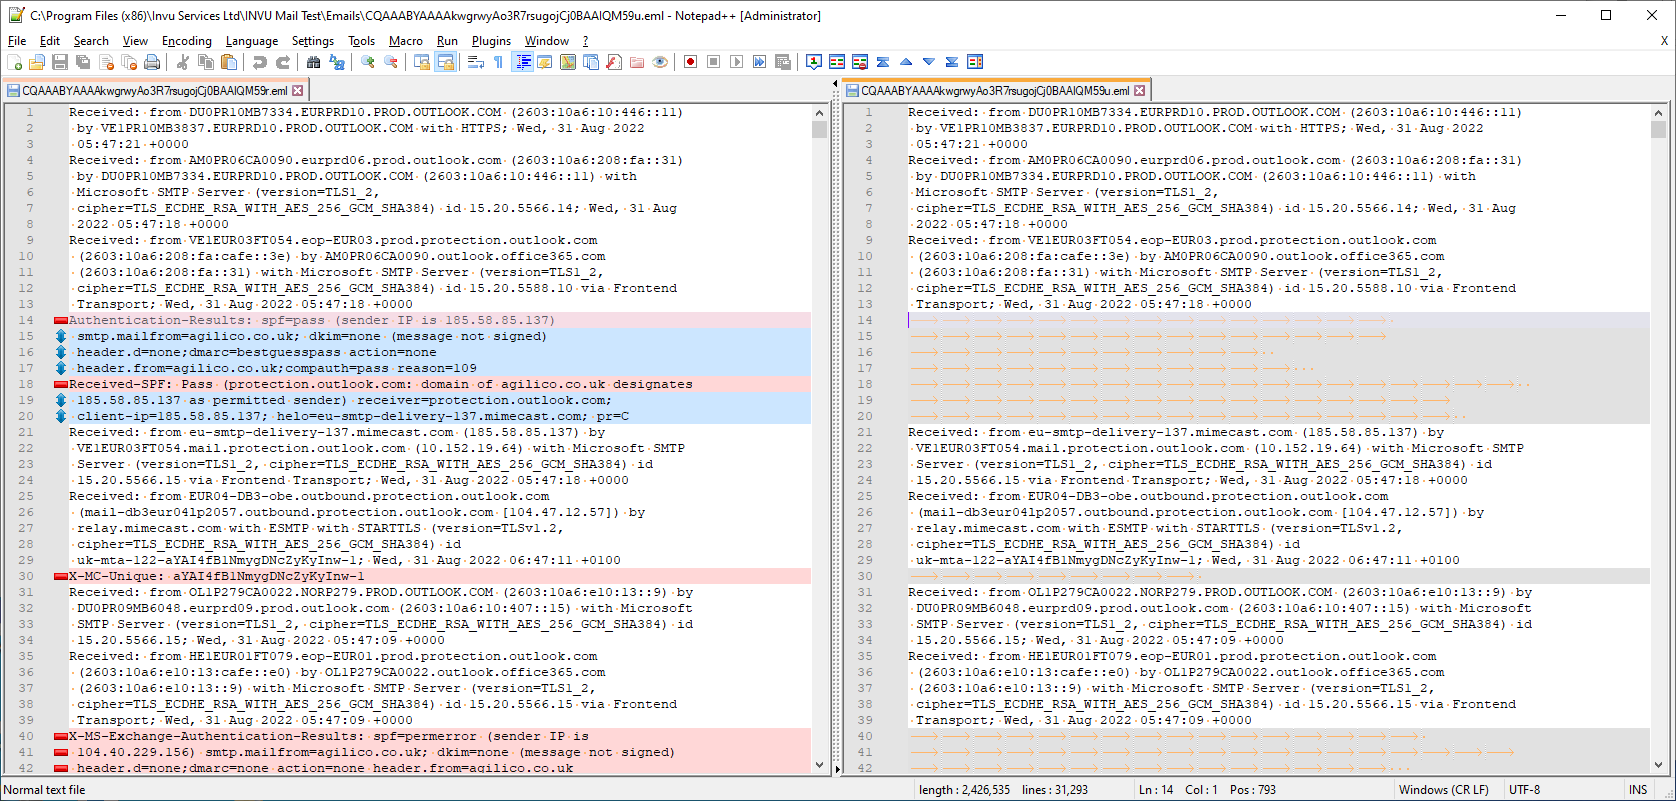
Task: Toggle Show All Characters pilcrow
Action: (499, 62)
